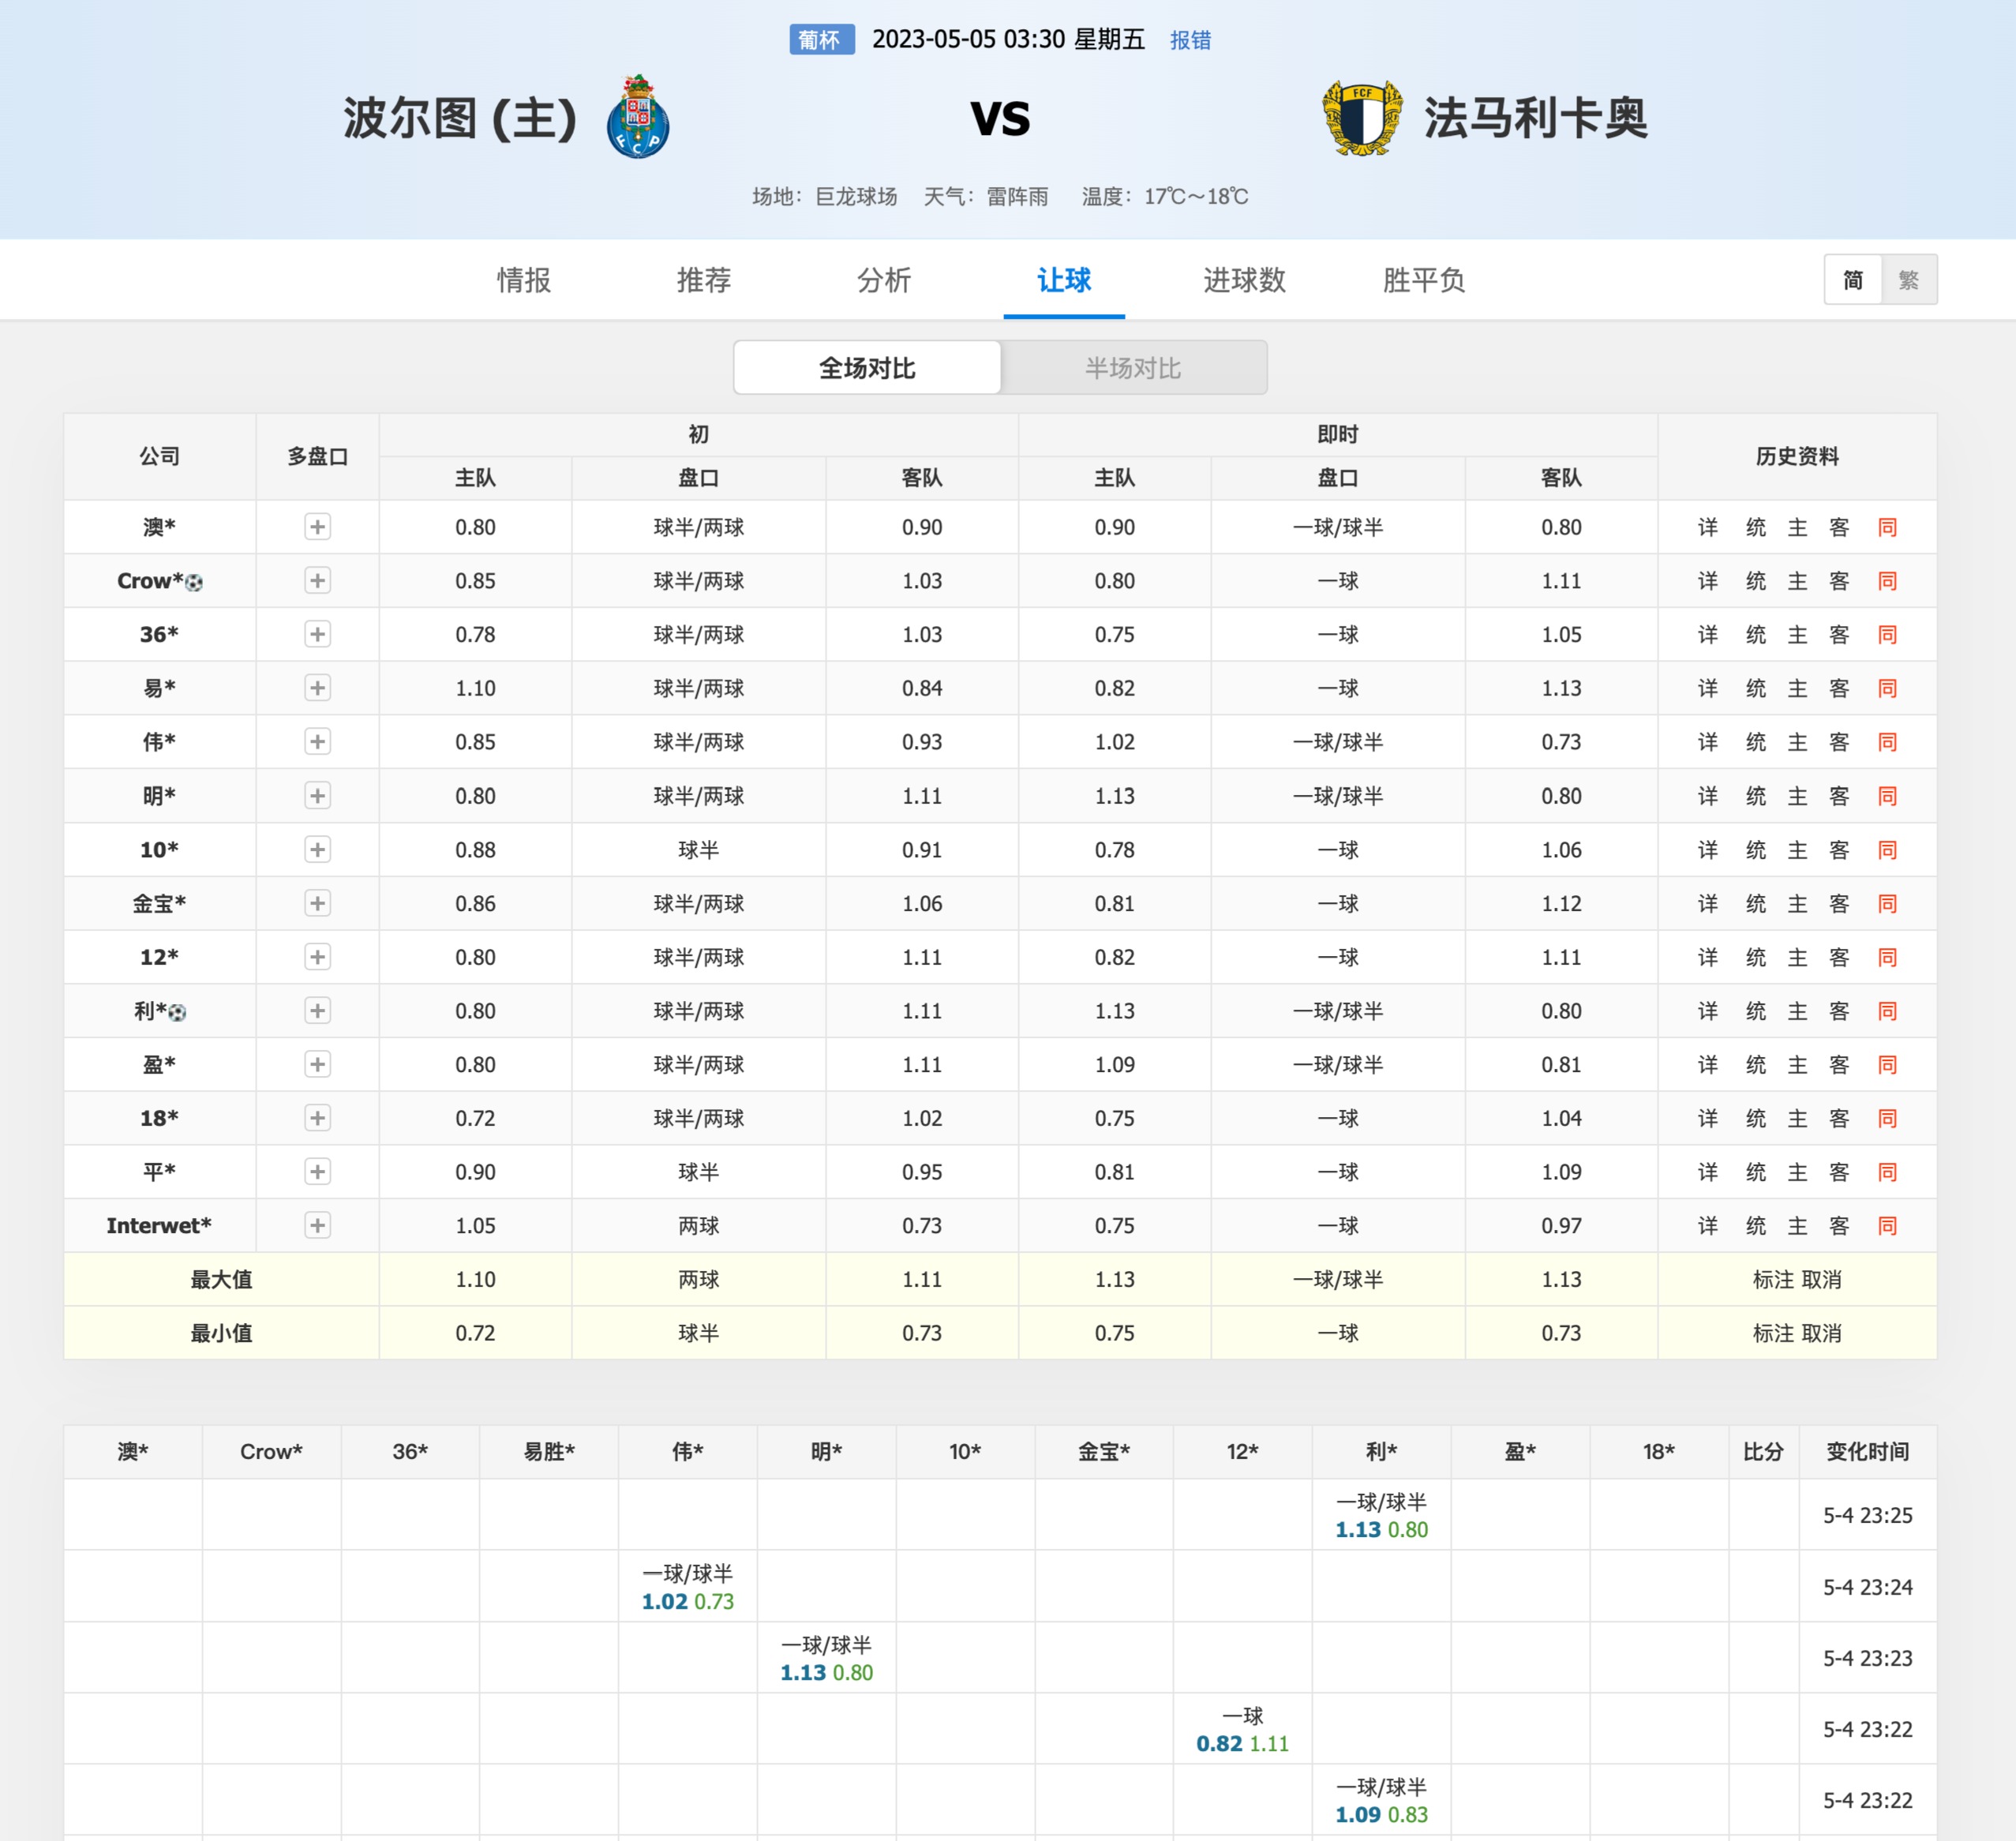Image resolution: width=2016 pixels, height=1841 pixels.
Task: Click the Porto team crest logo
Action: [638, 117]
